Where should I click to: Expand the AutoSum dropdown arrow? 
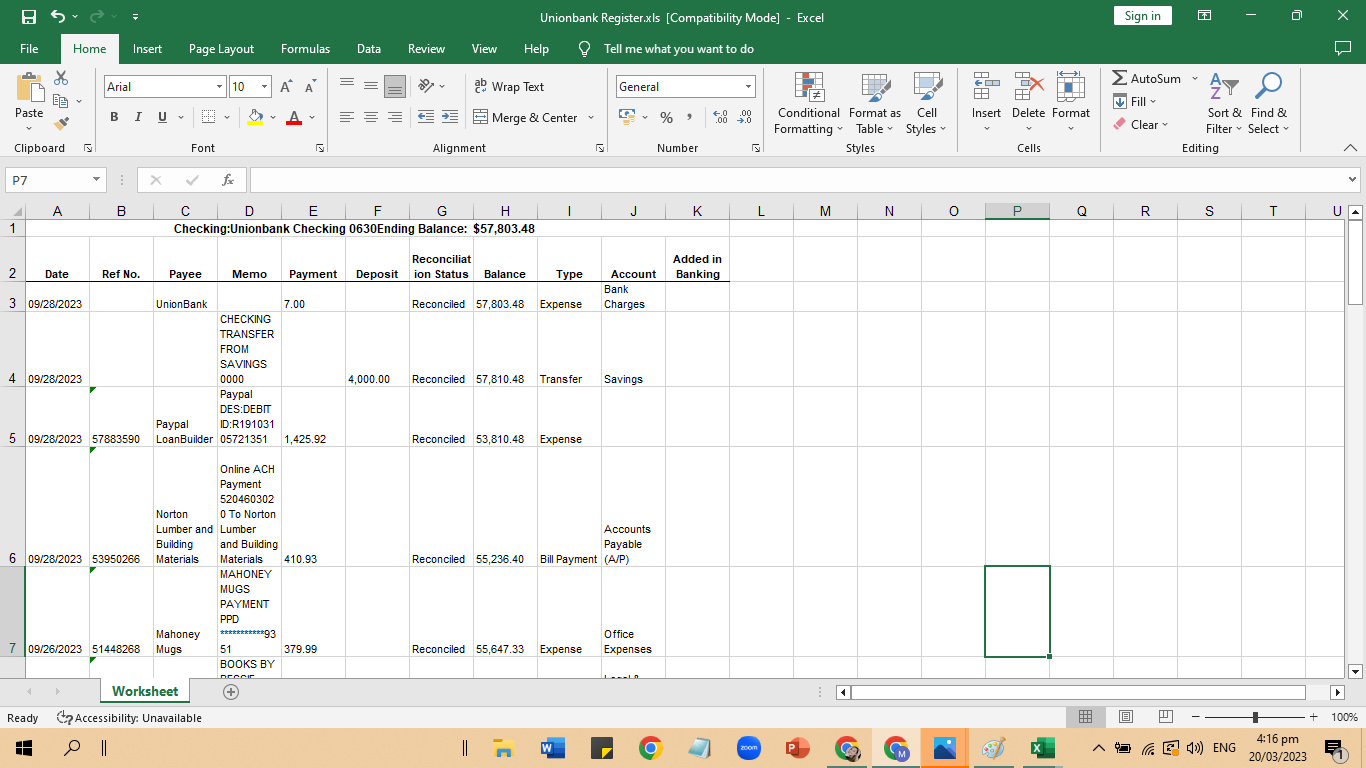pos(1194,78)
